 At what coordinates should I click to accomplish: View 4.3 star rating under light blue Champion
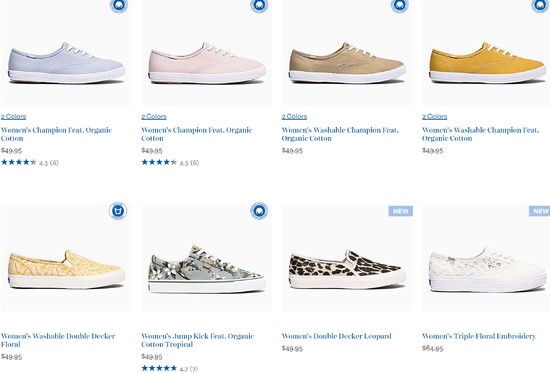[x=29, y=162]
